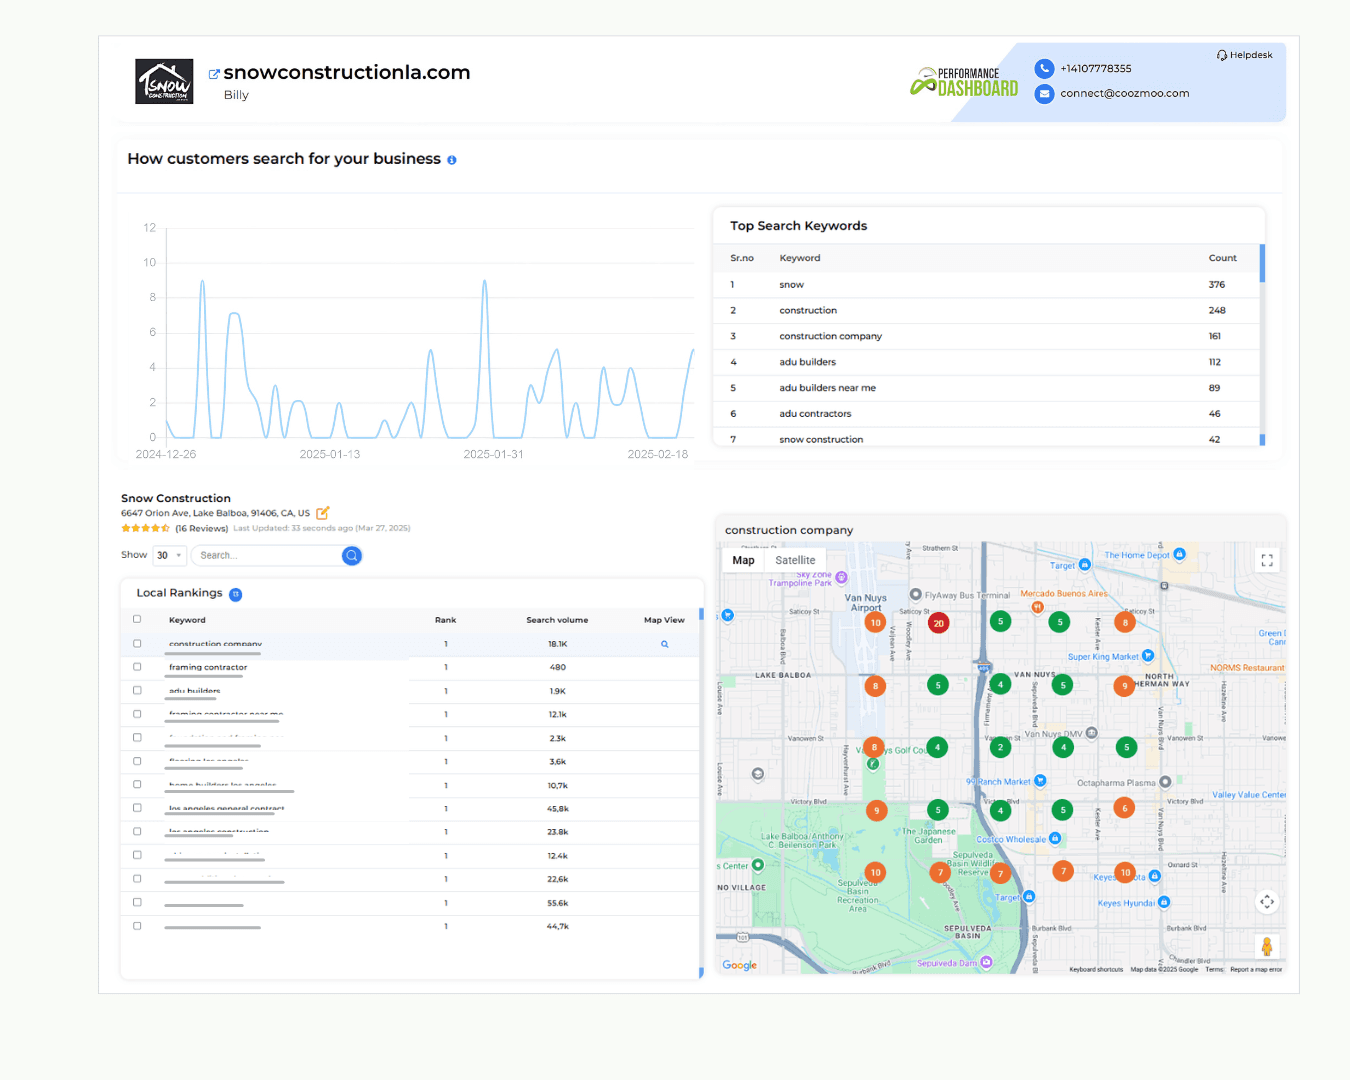Screen dimensions: 1350x1080
Task: Click the snowconstructionla.com site link
Action: pos(347,73)
